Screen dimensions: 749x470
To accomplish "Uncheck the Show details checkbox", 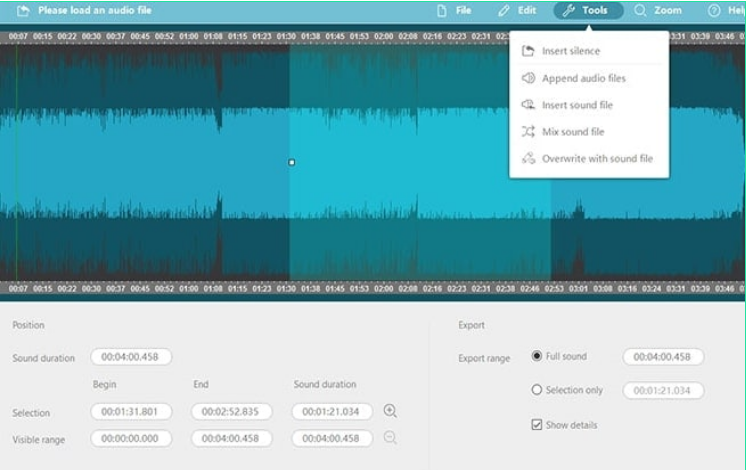I will [537, 425].
